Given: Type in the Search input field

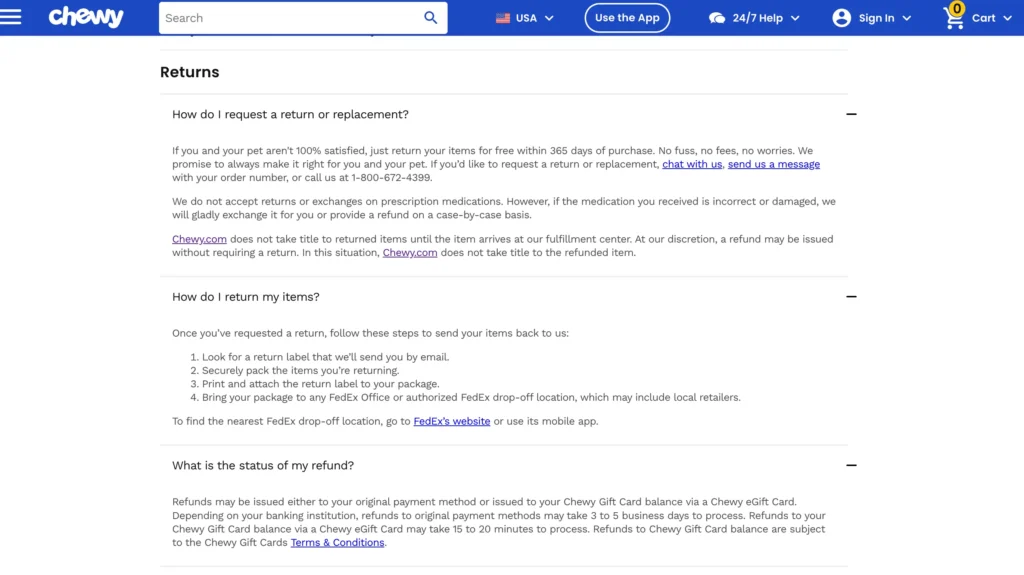Looking at the screenshot, I should [290, 18].
